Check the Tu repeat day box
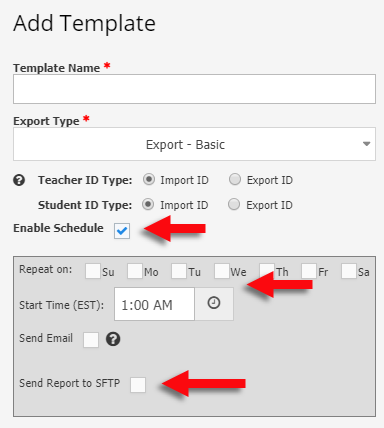This screenshot has width=384, height=428. [179, 271]
